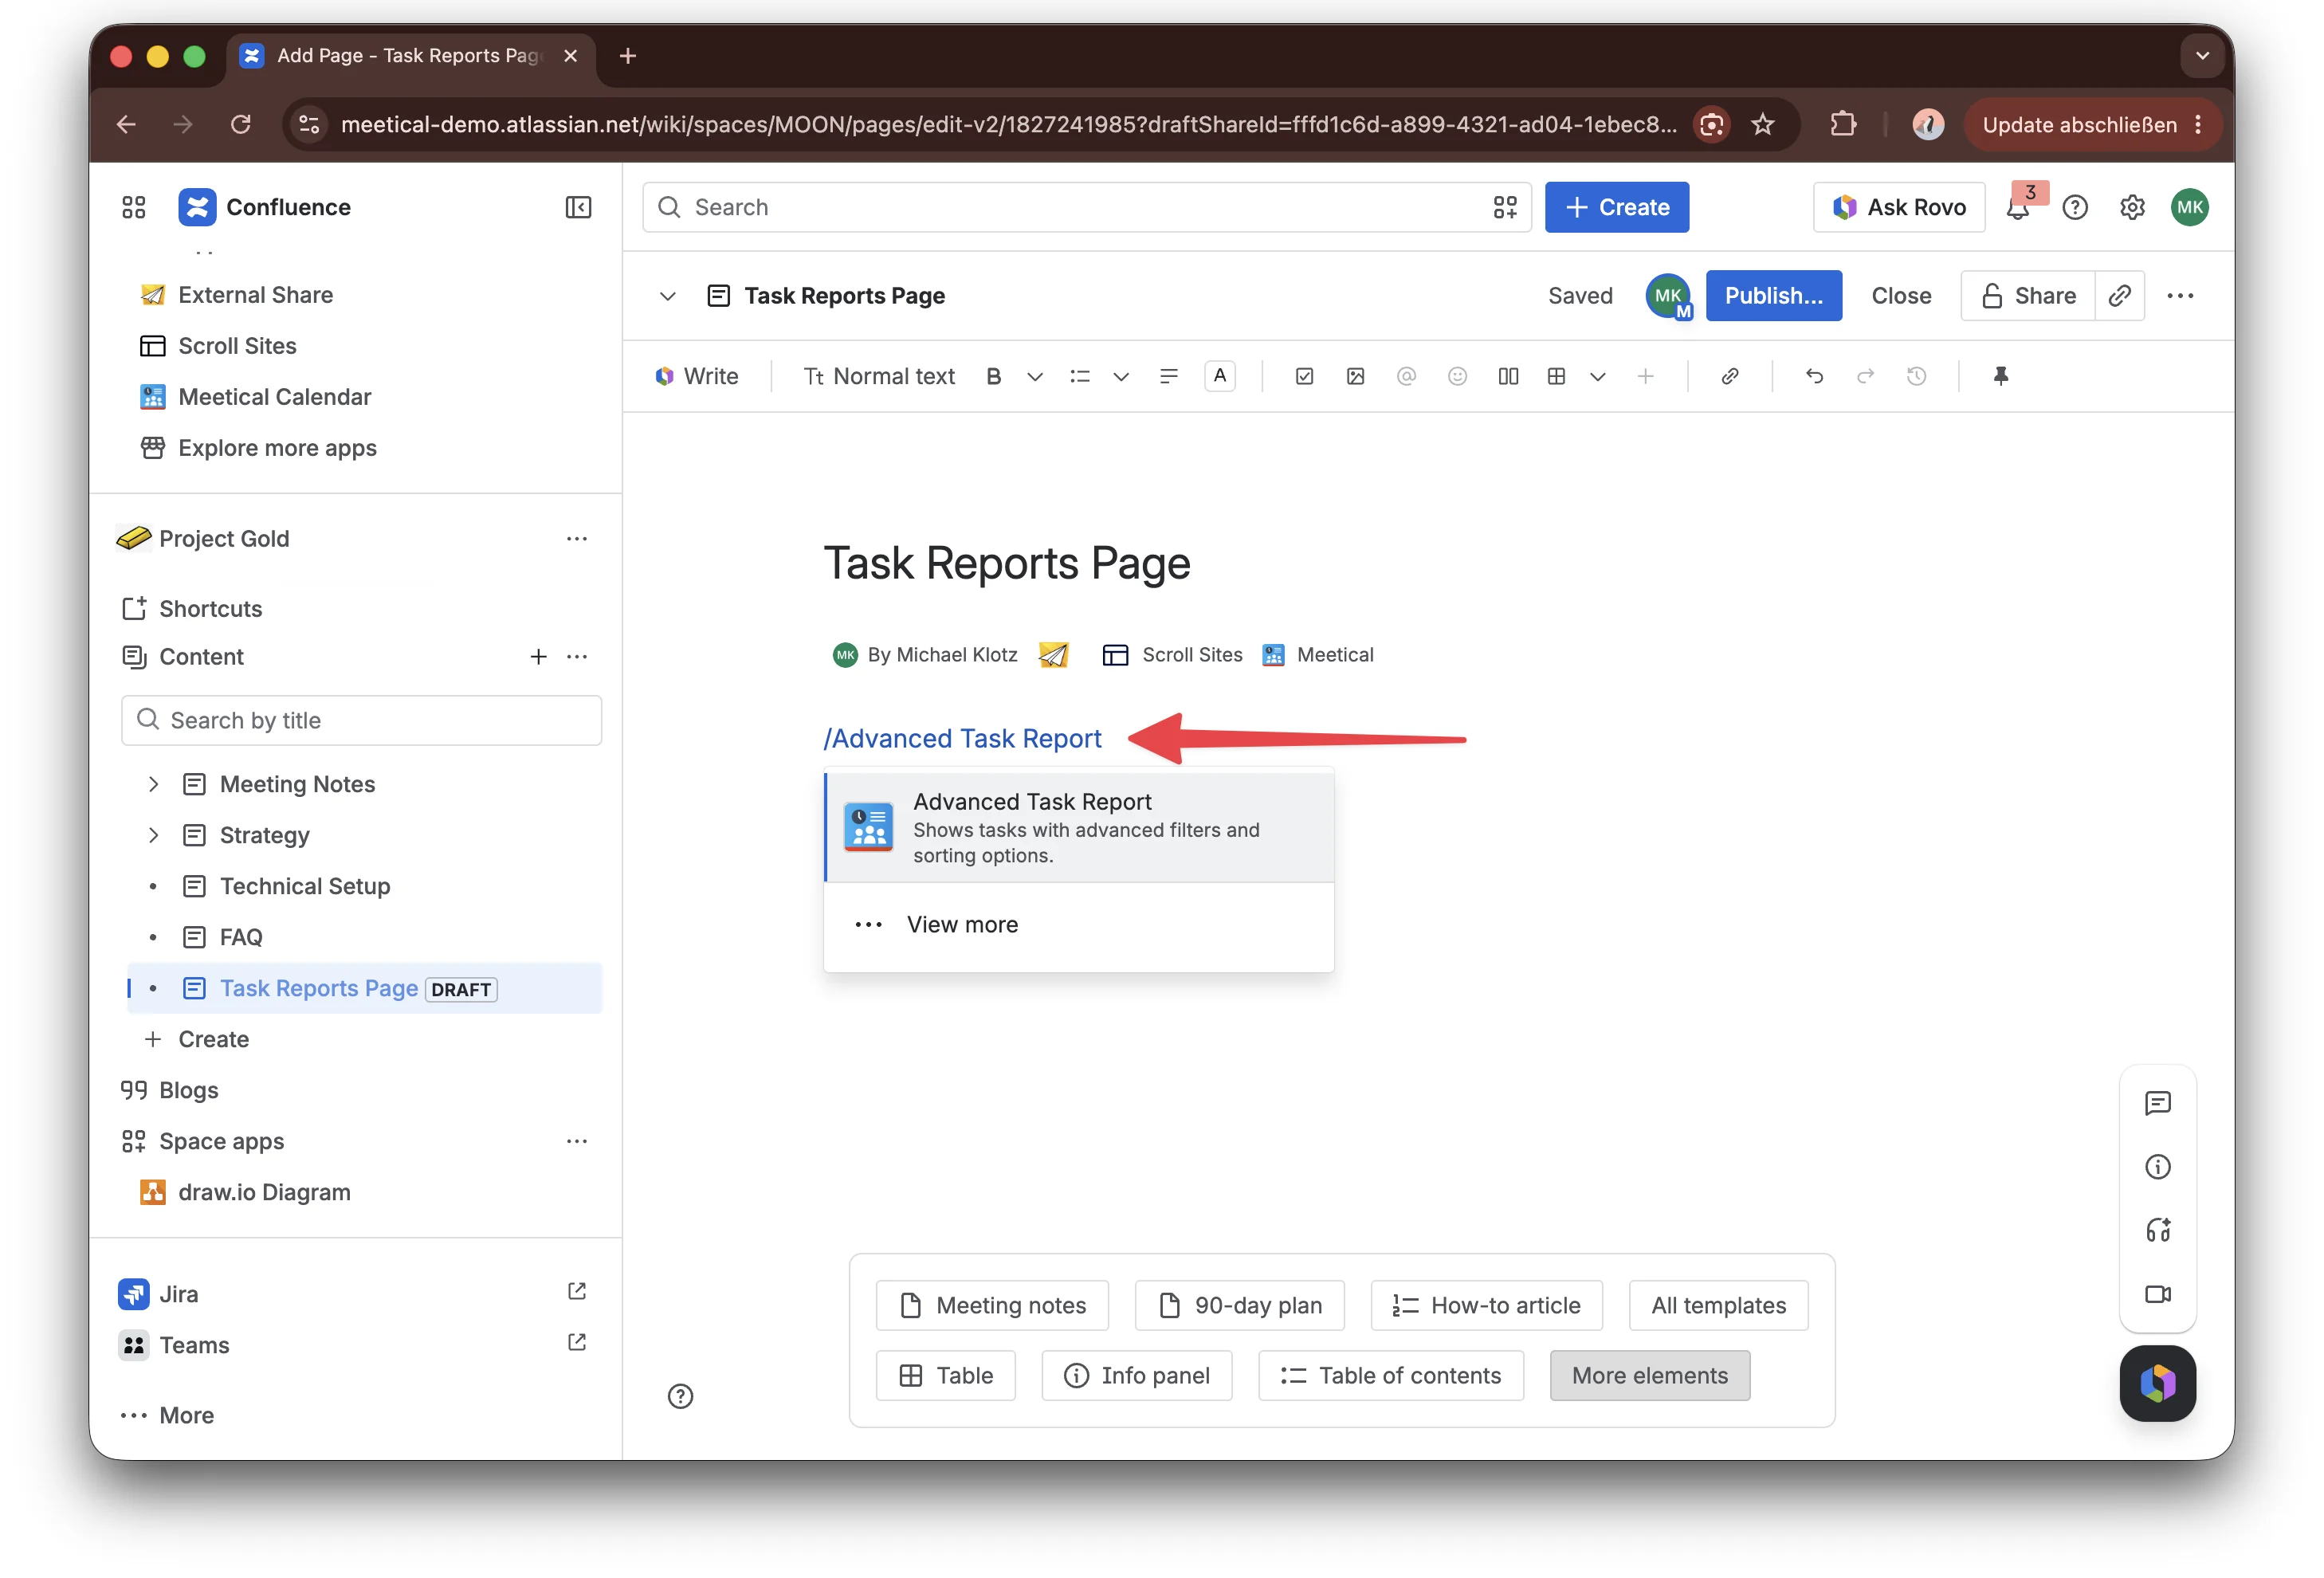Expand the Meeting Notes page tree
This screenshot has height=1578, width=2324.
153,784
